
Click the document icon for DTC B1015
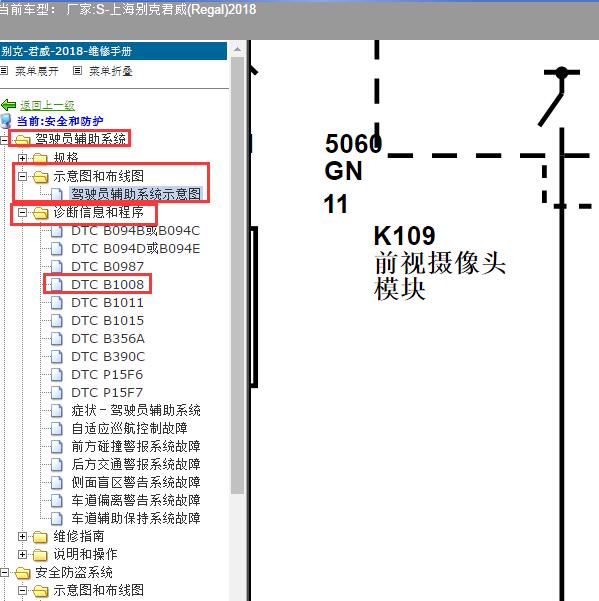[x=57, y=321]
